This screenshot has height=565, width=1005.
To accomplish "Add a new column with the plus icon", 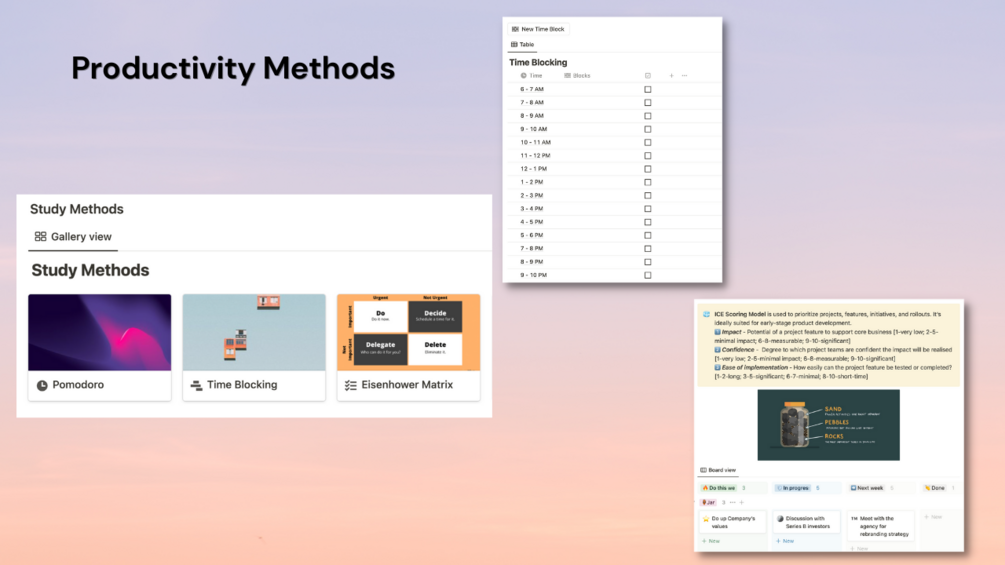I will coord(671,76).
